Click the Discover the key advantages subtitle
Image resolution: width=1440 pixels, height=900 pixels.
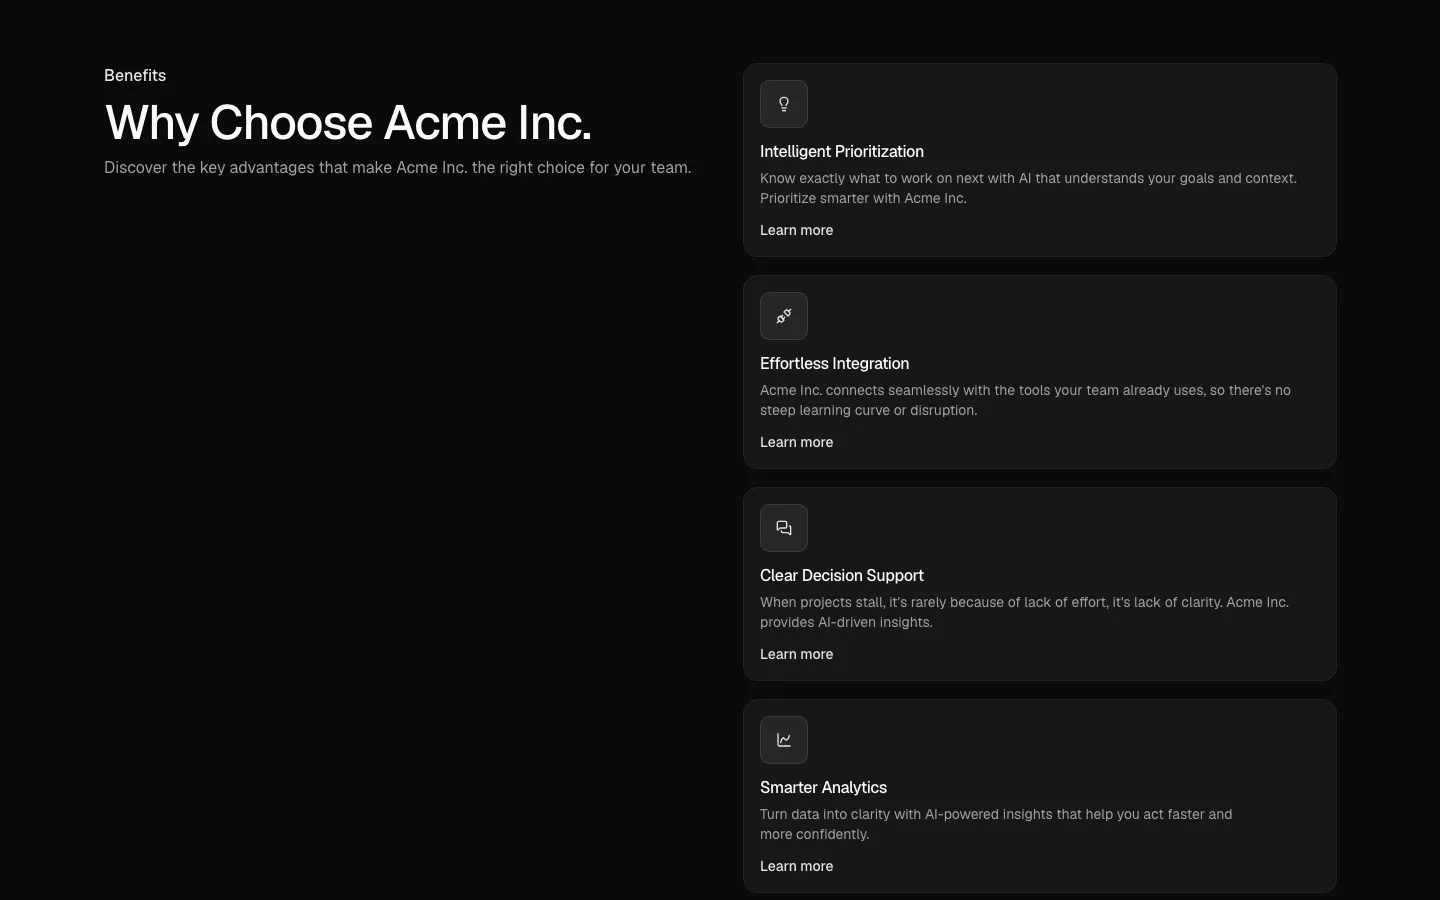point(398,167)
